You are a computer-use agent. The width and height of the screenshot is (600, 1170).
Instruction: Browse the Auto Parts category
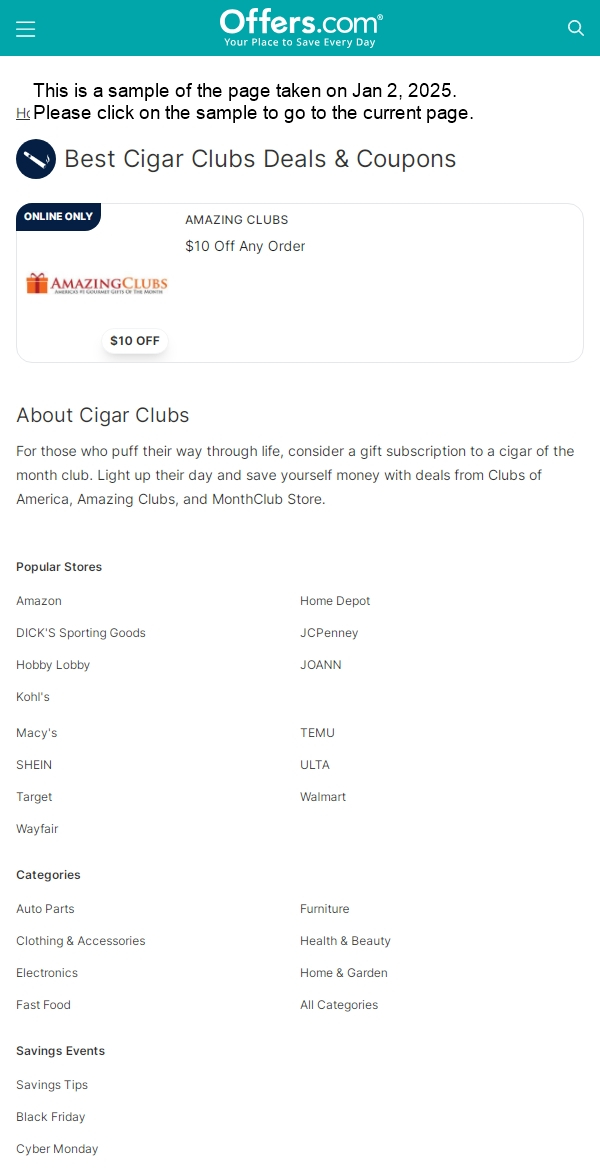pyautogui.click(x=46, y=909)
